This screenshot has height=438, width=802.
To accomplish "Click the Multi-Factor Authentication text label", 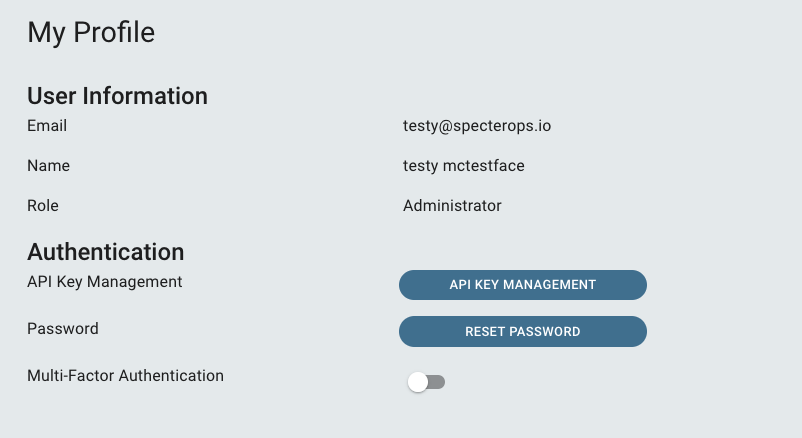I will pos(125,376).
